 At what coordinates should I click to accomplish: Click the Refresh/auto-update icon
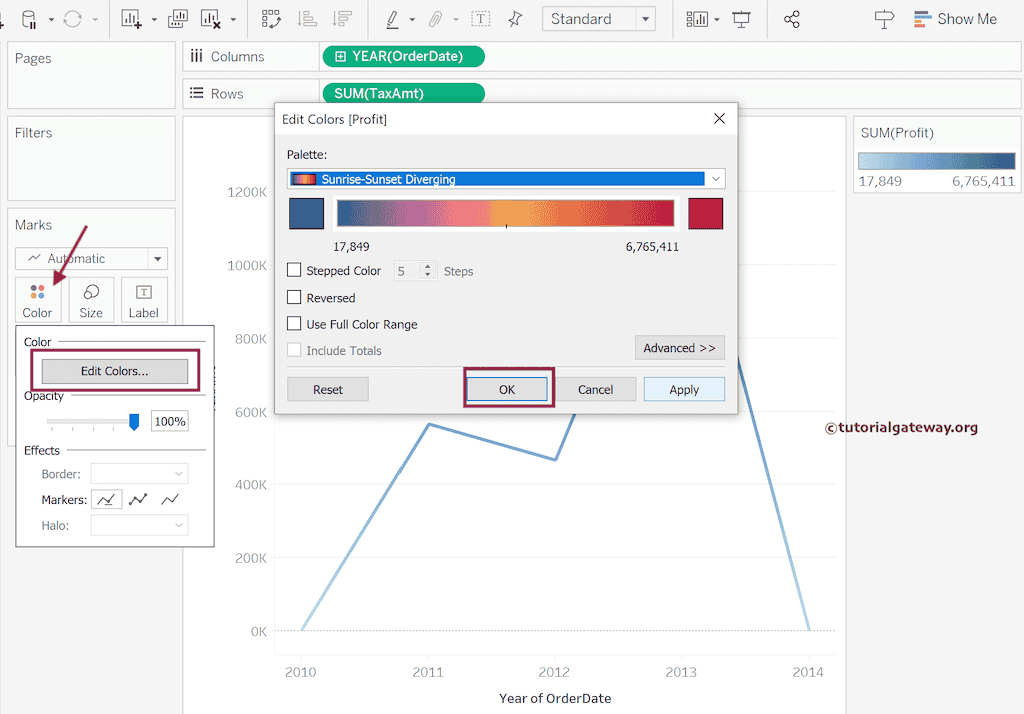72,20
